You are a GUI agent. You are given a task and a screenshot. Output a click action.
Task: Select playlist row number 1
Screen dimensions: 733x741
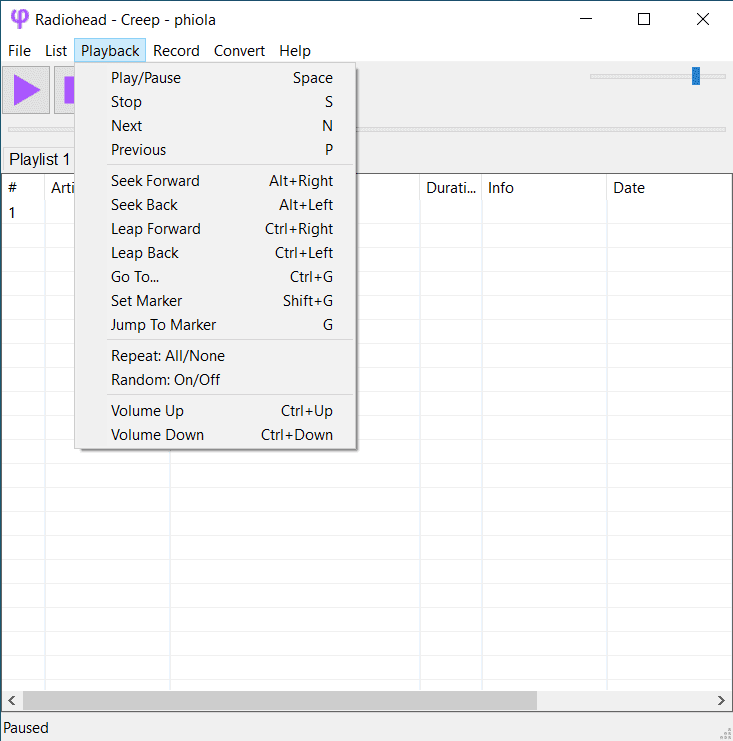coord(366,213)
